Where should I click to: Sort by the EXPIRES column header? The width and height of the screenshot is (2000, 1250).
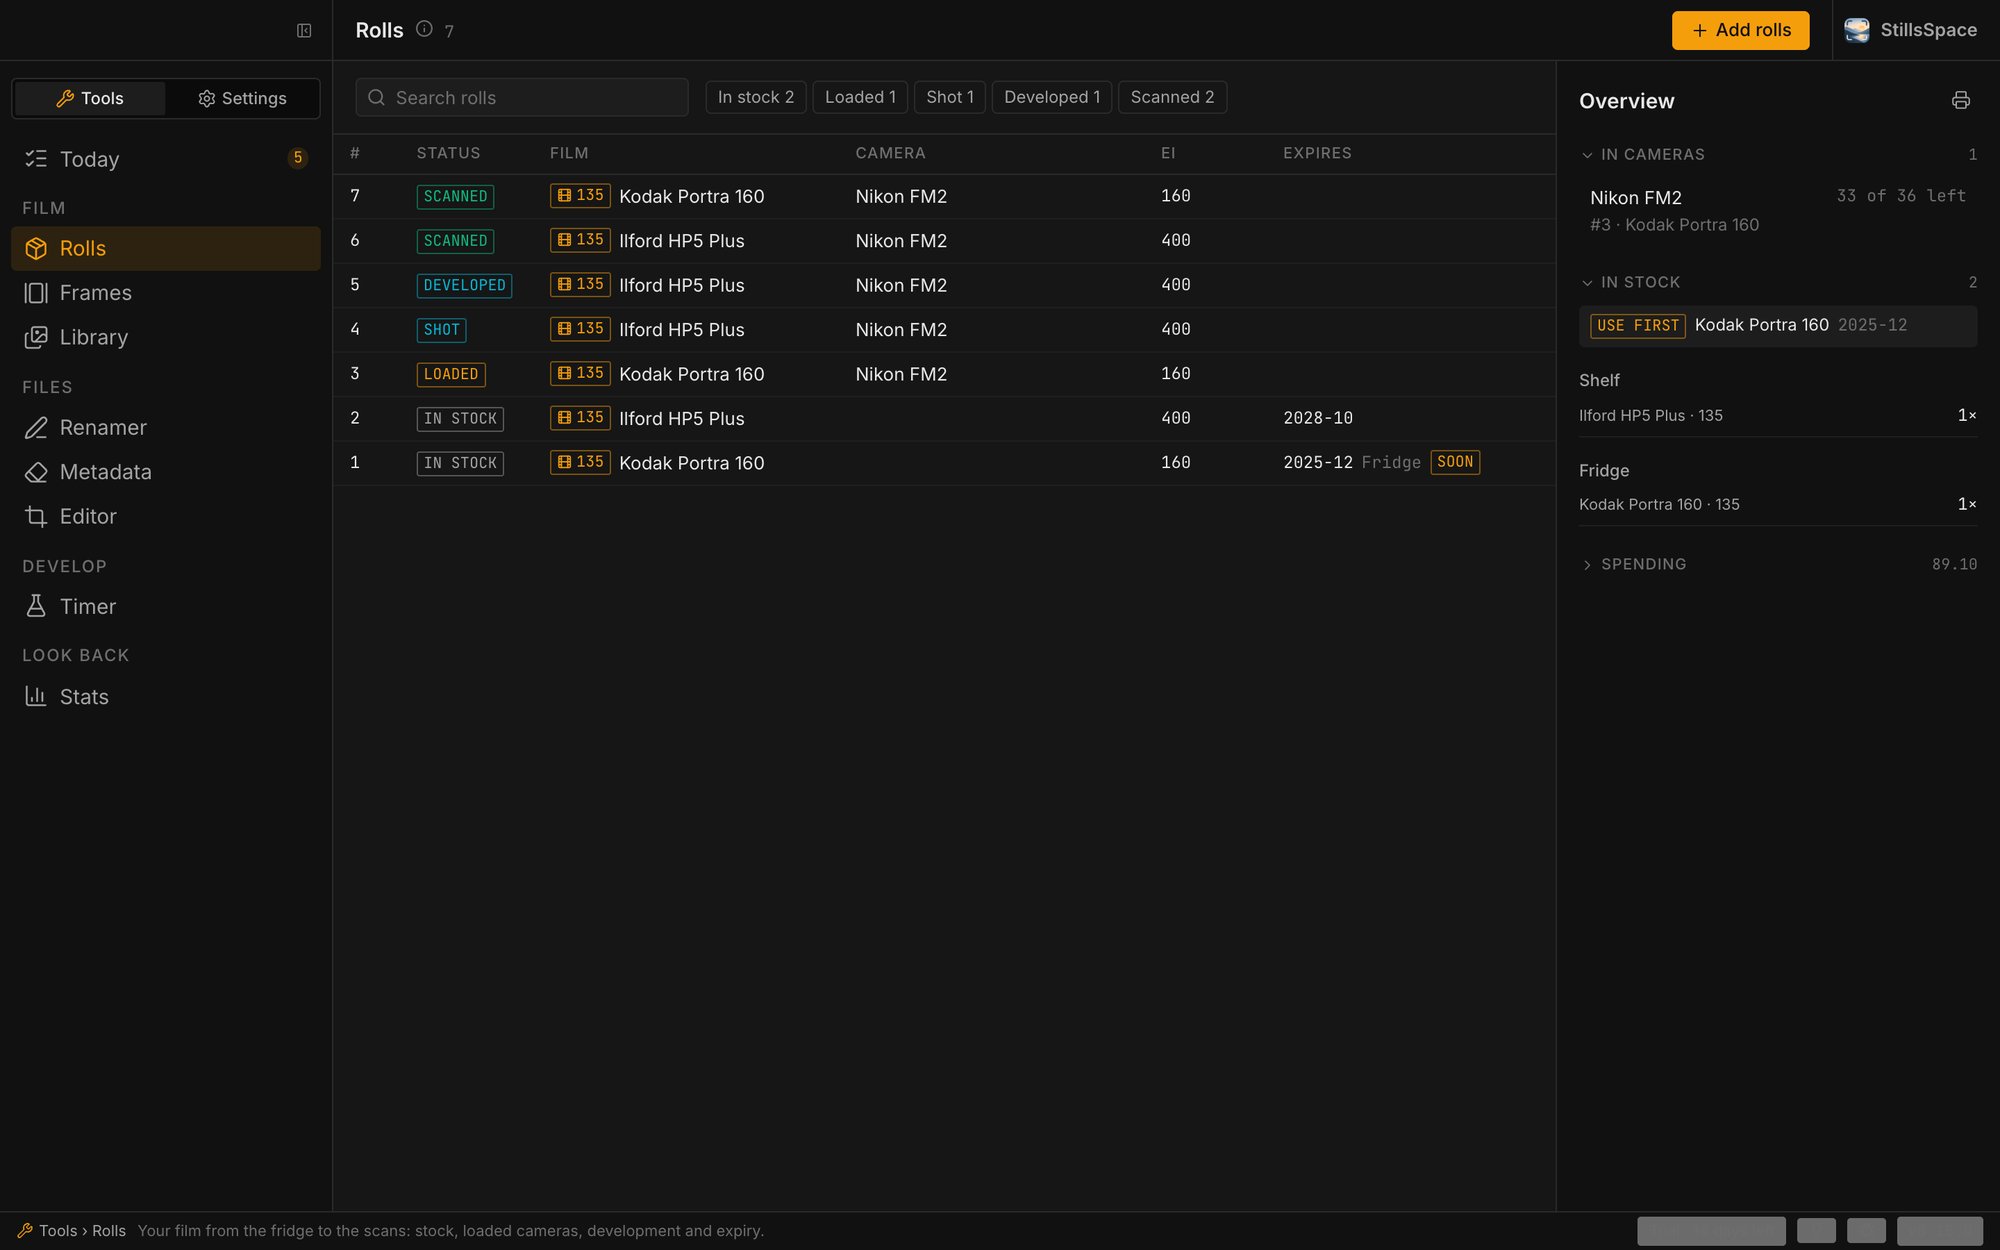pos(1317,153)
